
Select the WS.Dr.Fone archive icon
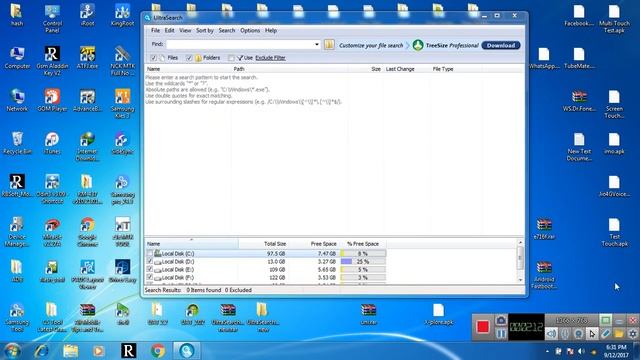[x=579, y=101]
